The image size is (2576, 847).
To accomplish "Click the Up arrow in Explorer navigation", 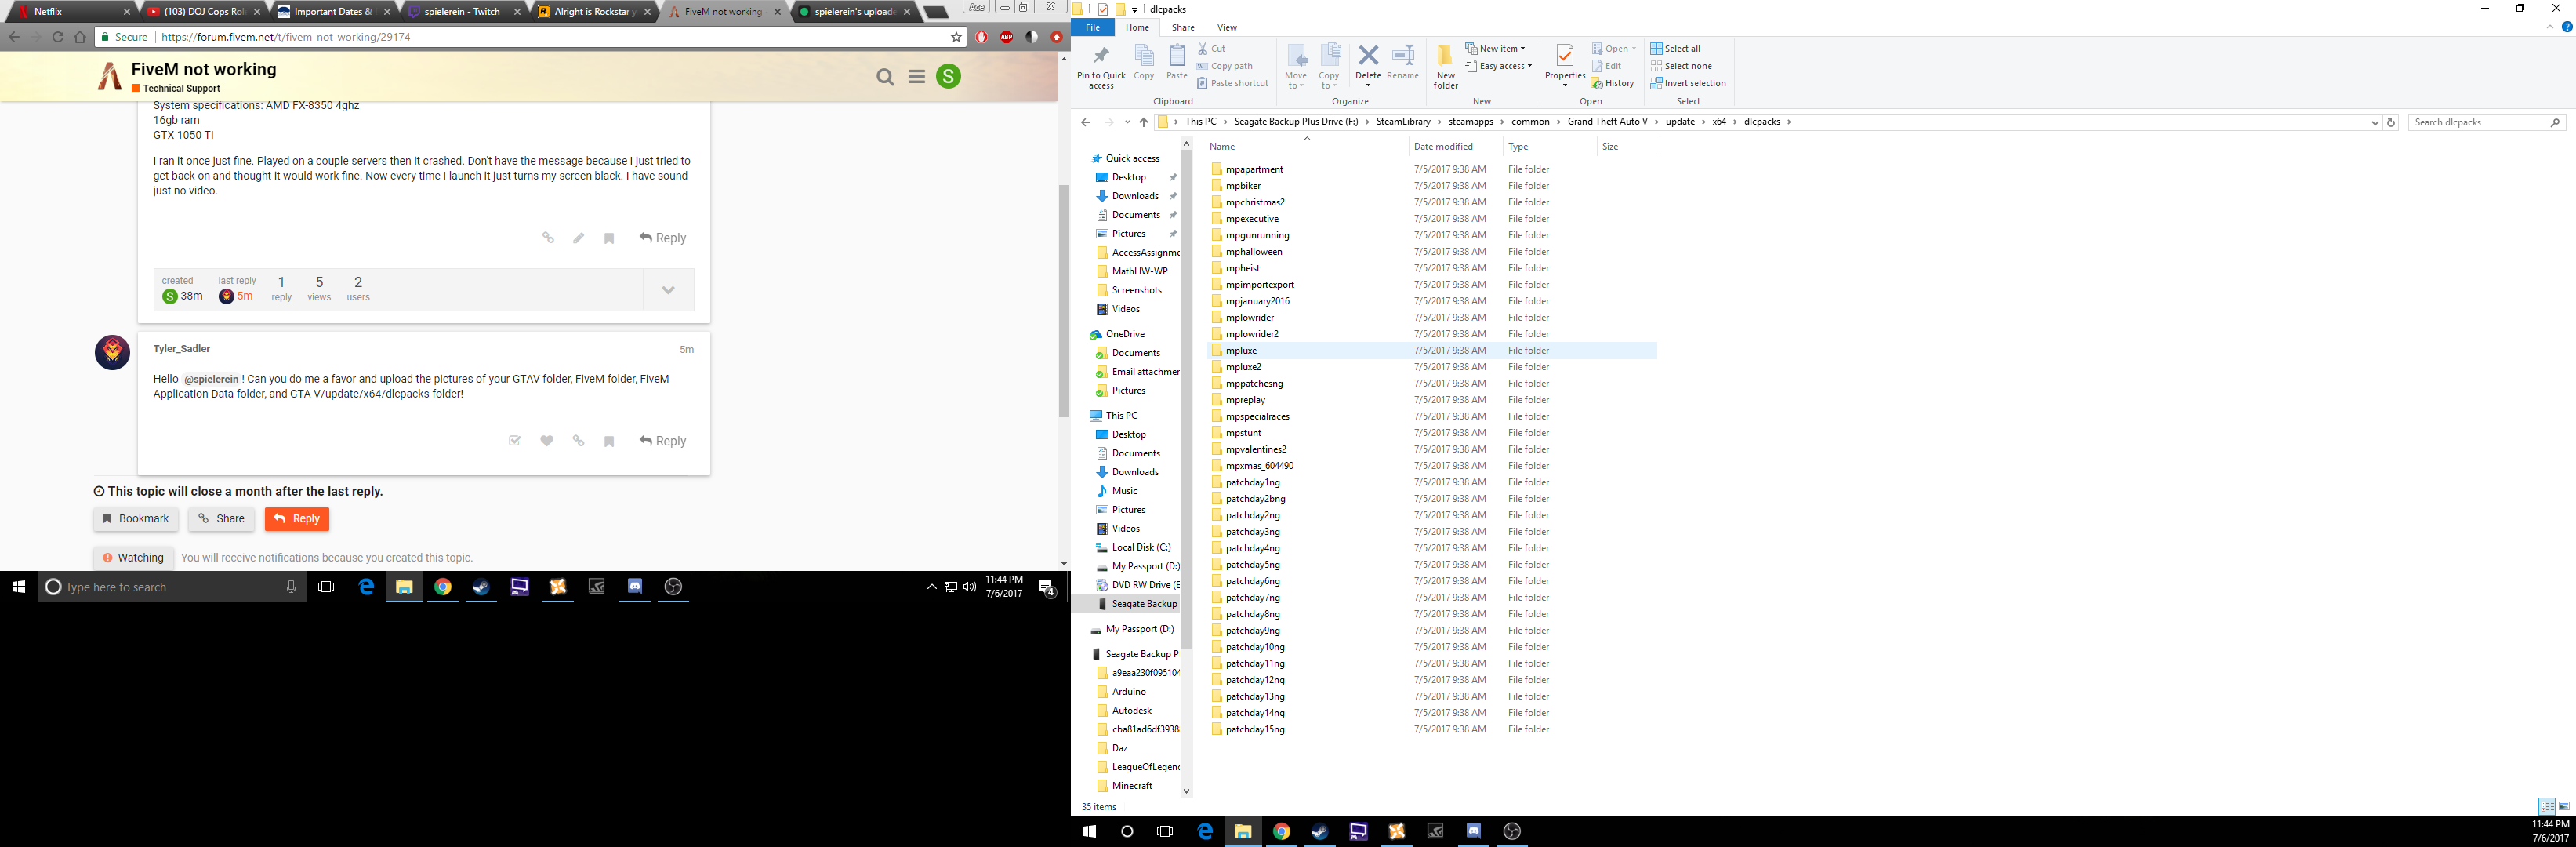I will (x=1144, y=122).
